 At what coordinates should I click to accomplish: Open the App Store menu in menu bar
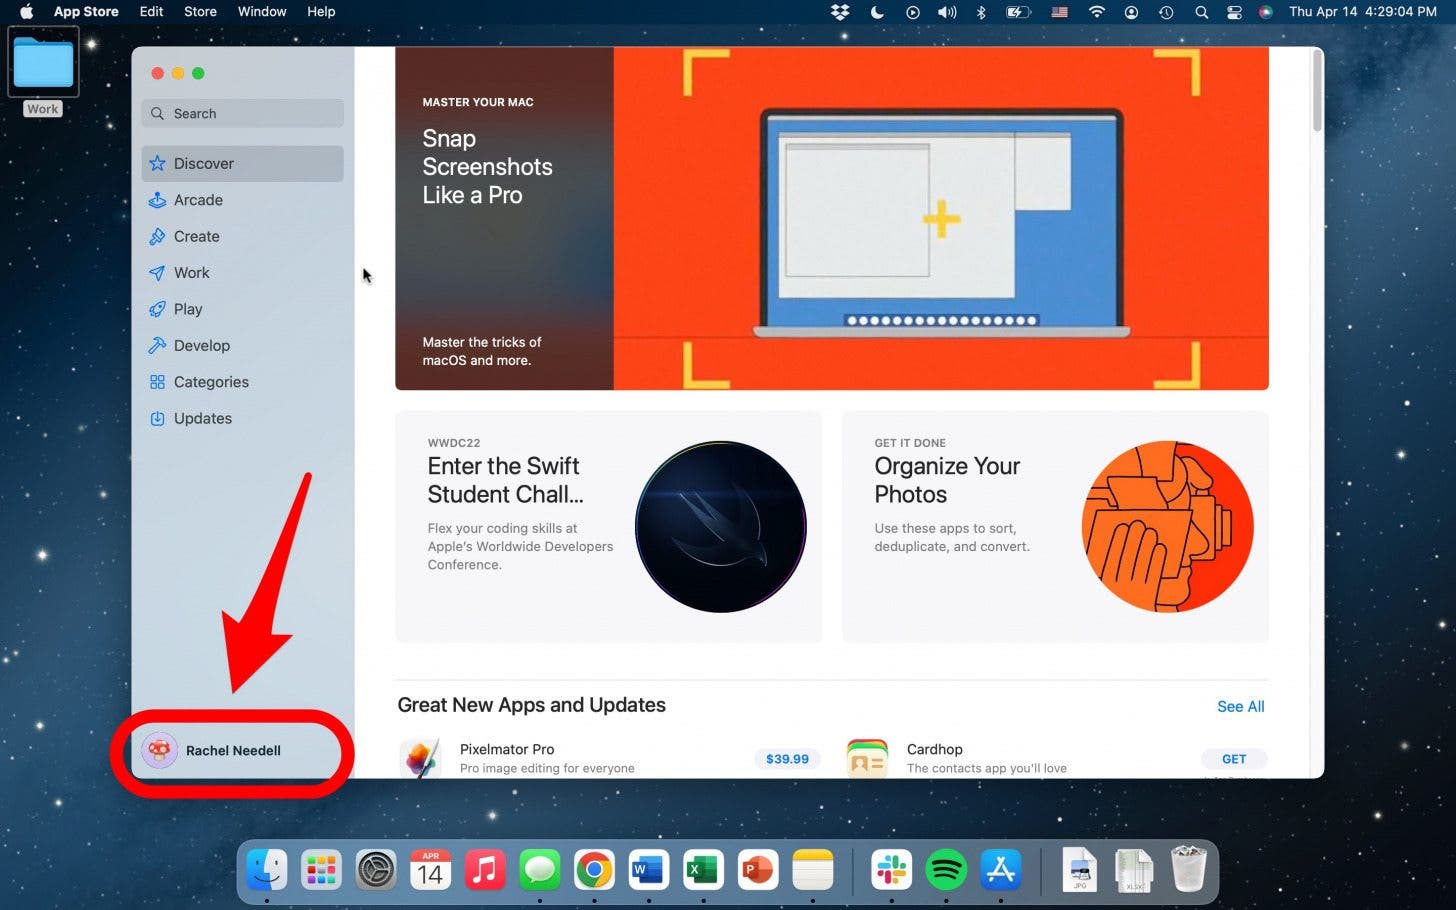[86, 12]
